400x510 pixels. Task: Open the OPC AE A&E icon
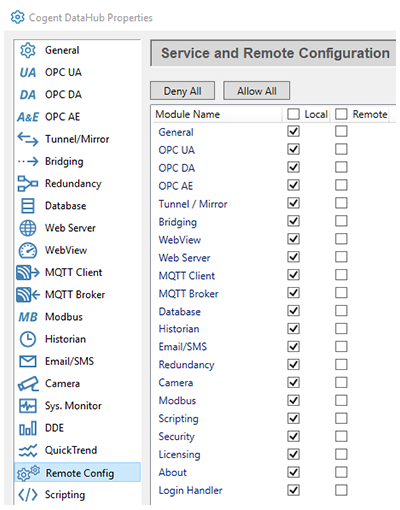(28, 117)
